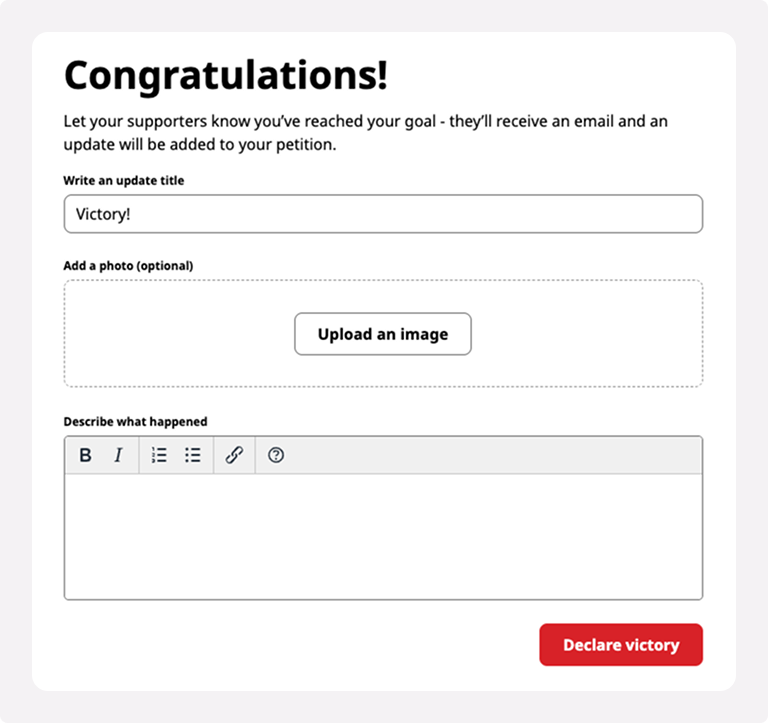Click the Write an update title label
Viewport: 768px width, 723px height.
click(x=124, y=181)
